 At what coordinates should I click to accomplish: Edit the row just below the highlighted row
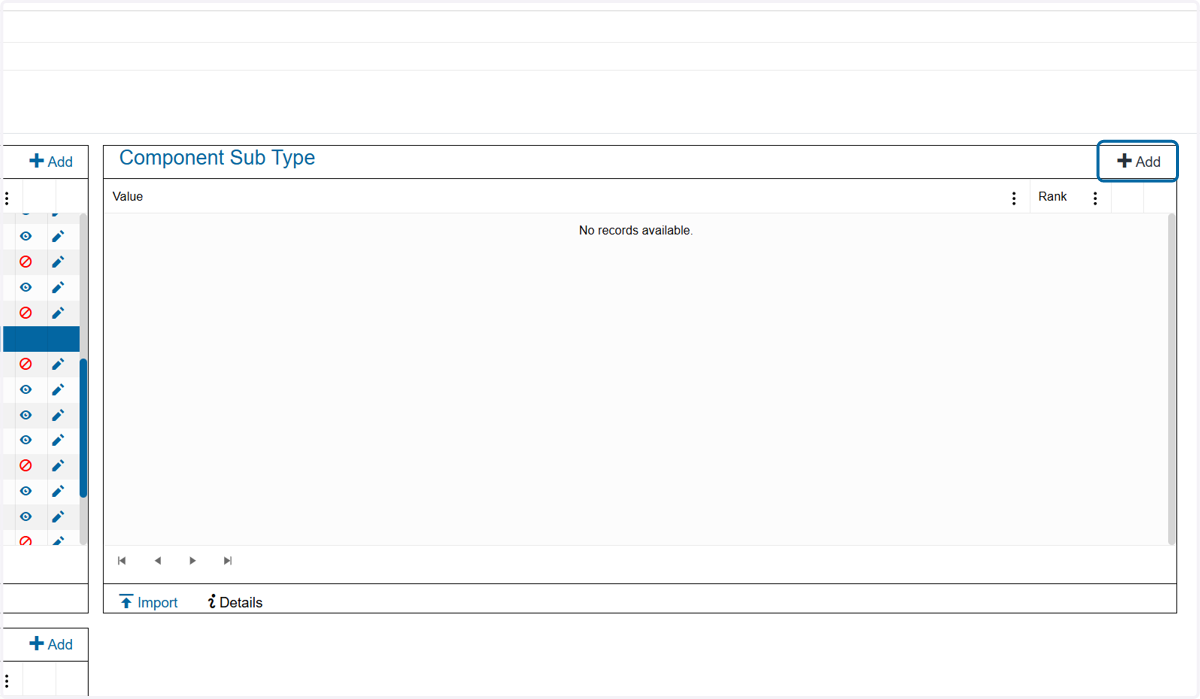coord(58,364)
